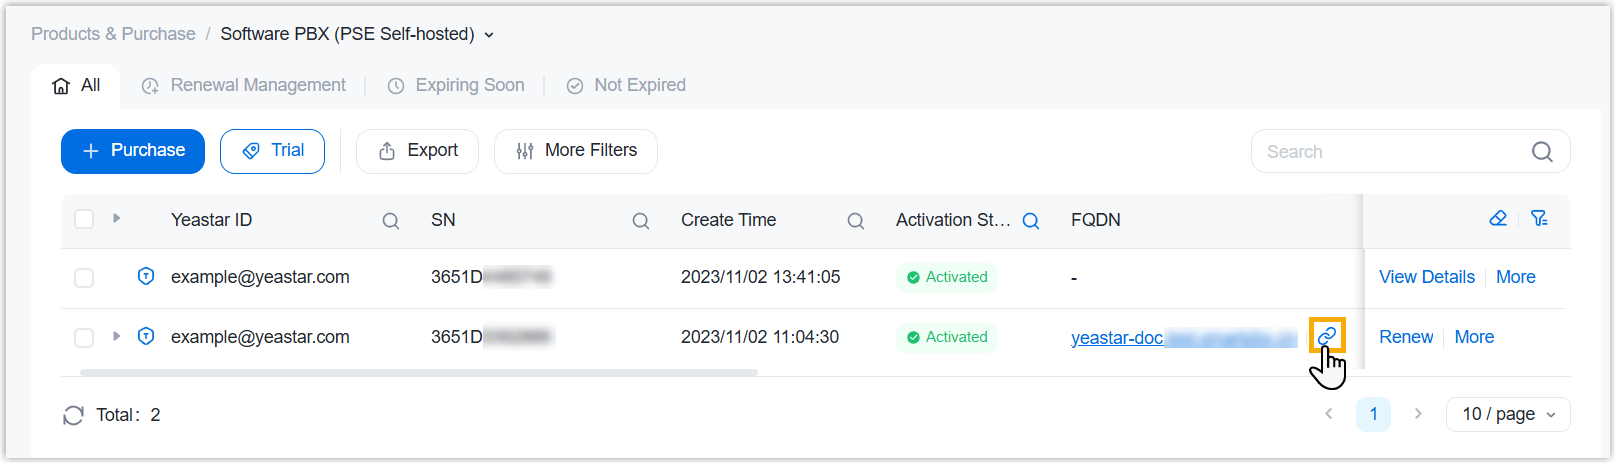This screenshot has height=464, width=1616.
Task: Click the link icon next to FQDN
Action: (1327, 336)
